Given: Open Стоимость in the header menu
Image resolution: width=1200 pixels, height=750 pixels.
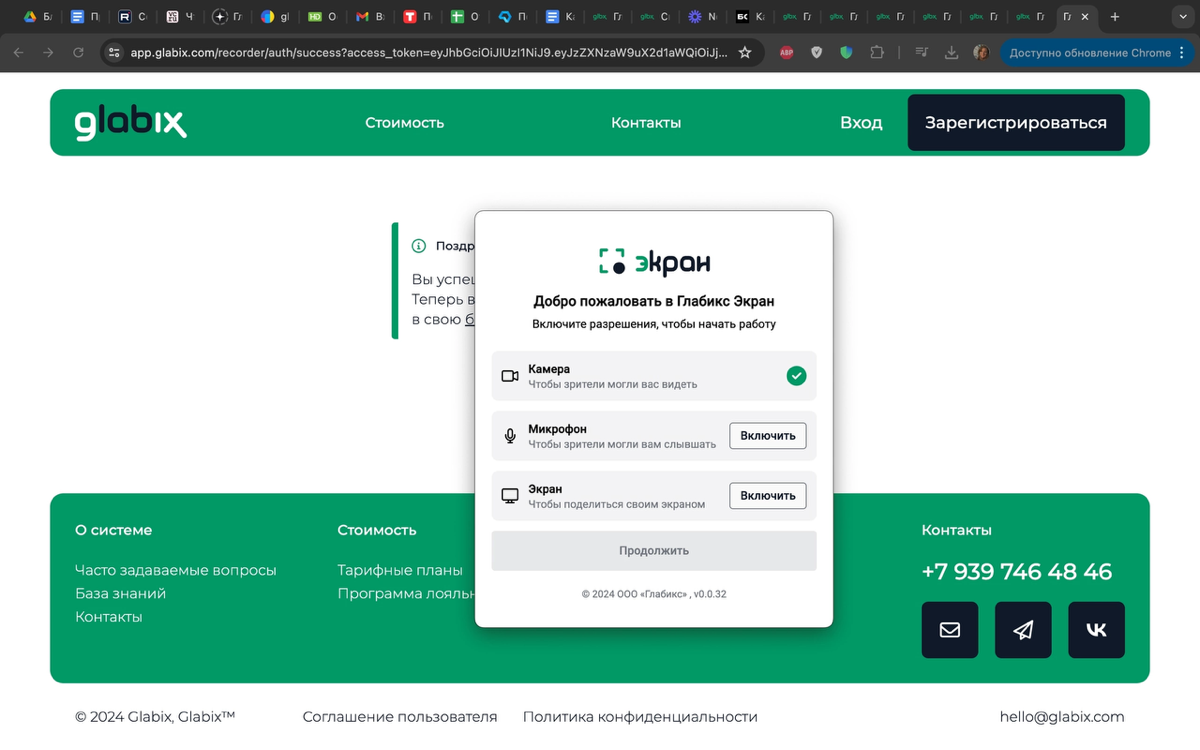Looking at the screenshot, I should (x=404, y=123).
